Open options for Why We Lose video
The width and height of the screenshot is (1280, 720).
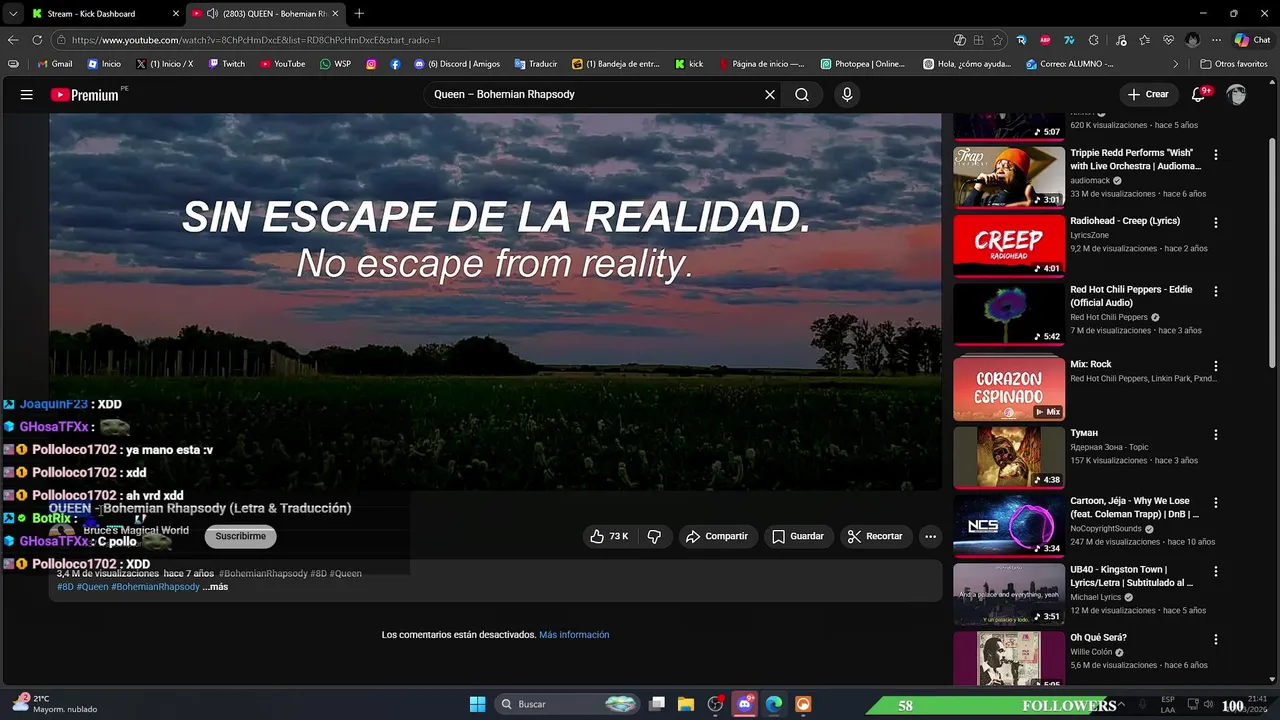pyautogui.click(x=1216, y=503)
